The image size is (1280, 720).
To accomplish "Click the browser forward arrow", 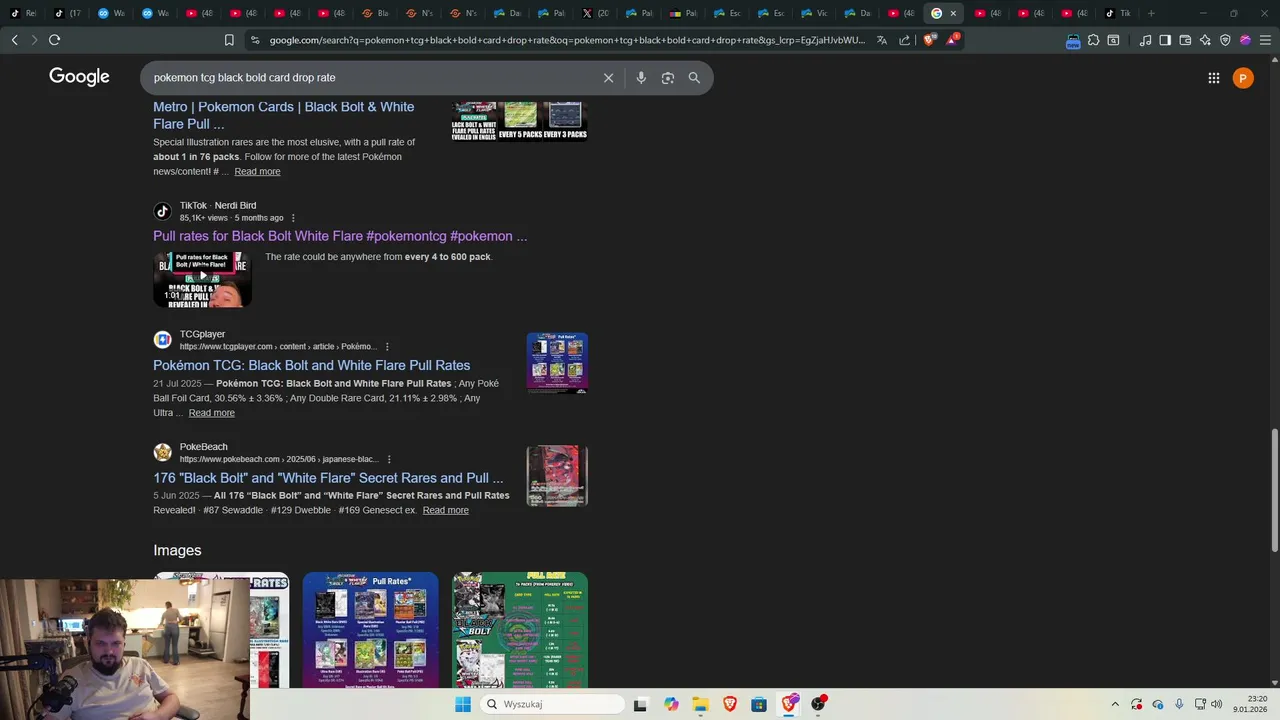I will point(34,40).
